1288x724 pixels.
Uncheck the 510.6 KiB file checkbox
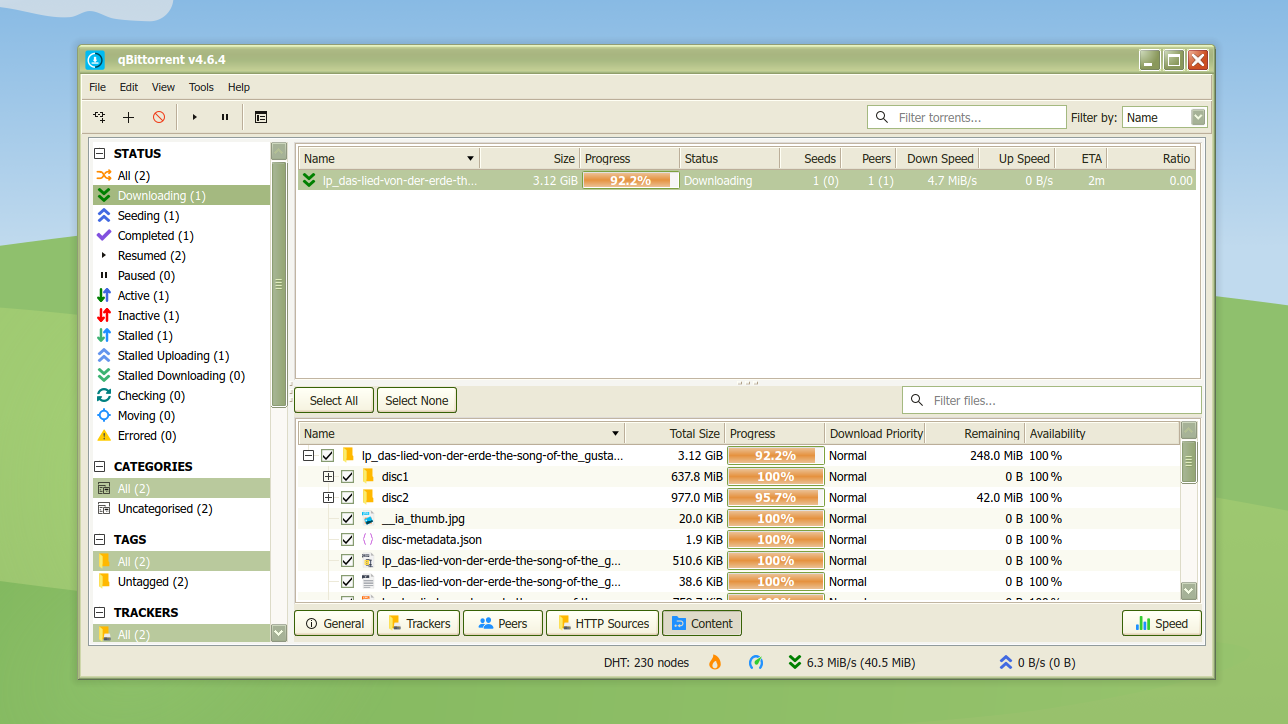(x=348, y=561)
